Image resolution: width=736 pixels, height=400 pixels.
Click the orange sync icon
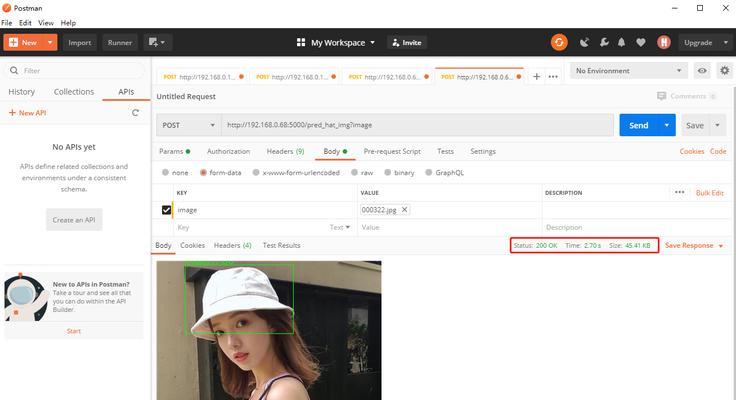pyautogui.click(x=559, y=43)
